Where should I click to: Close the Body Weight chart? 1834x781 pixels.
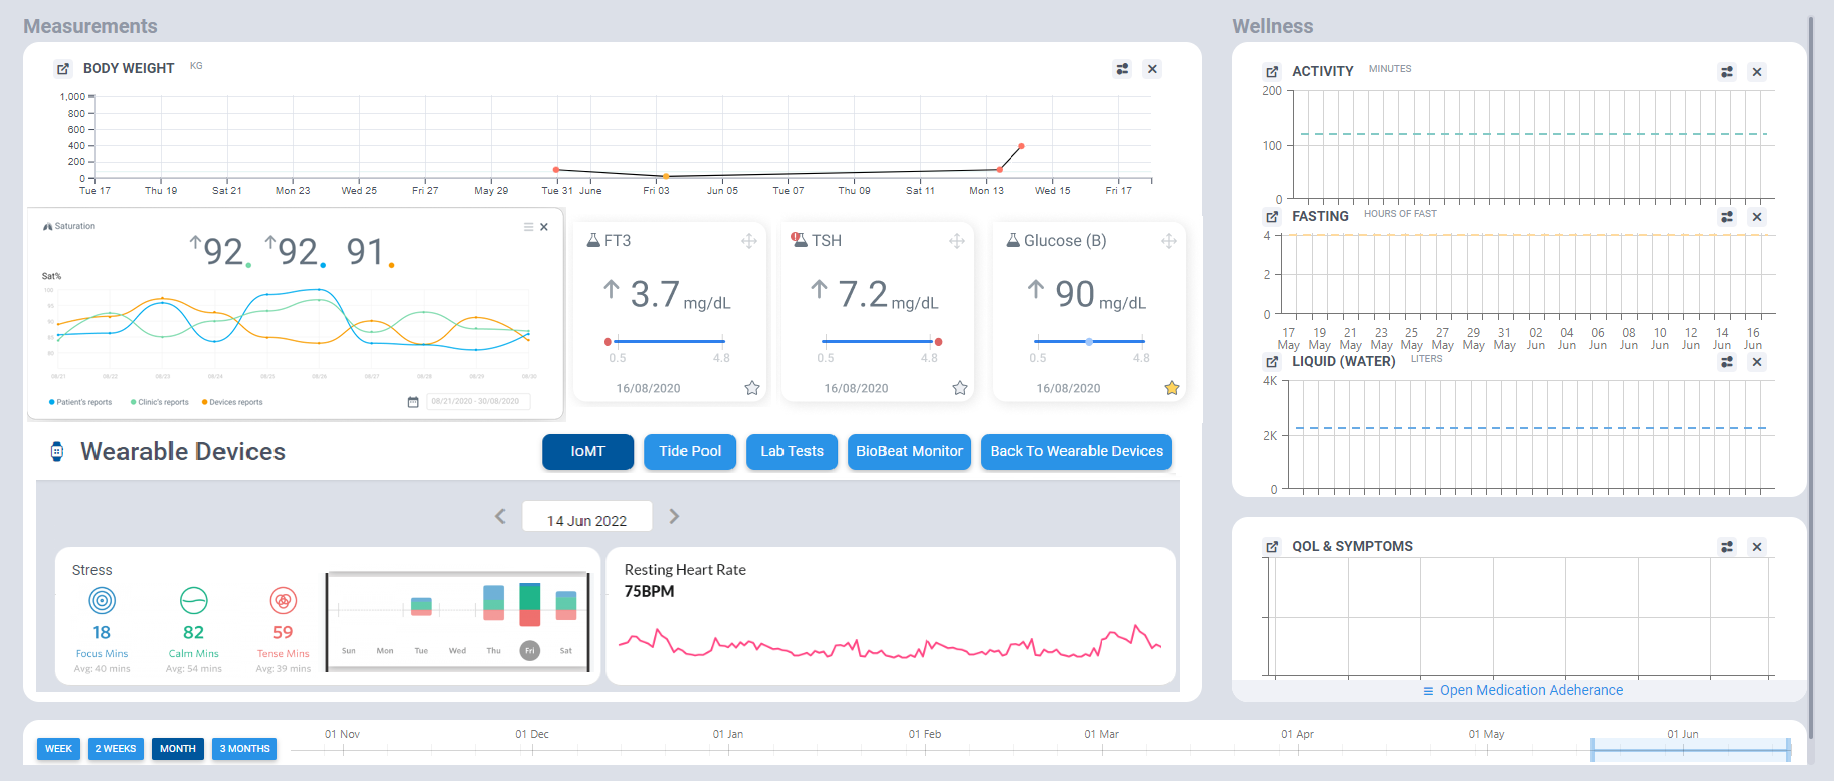(x=1152, y=69)
